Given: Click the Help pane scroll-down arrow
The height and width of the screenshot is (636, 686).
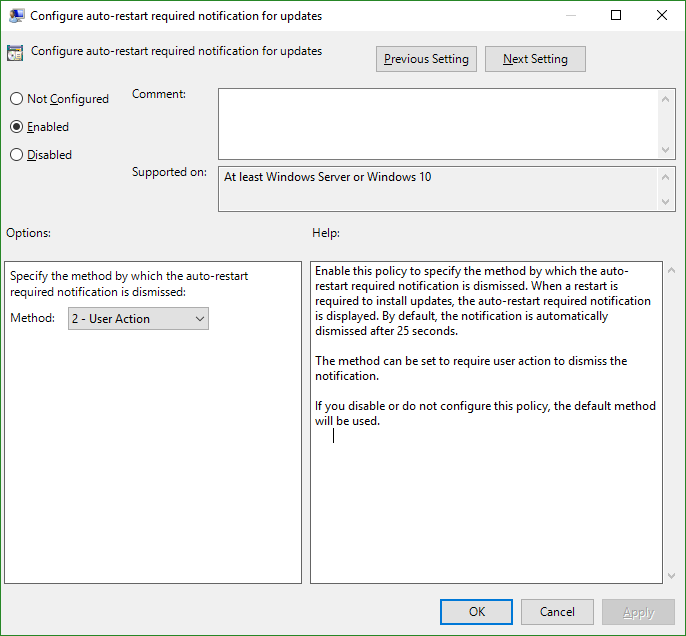Looking at the screenshot, I should pos(671,576).
